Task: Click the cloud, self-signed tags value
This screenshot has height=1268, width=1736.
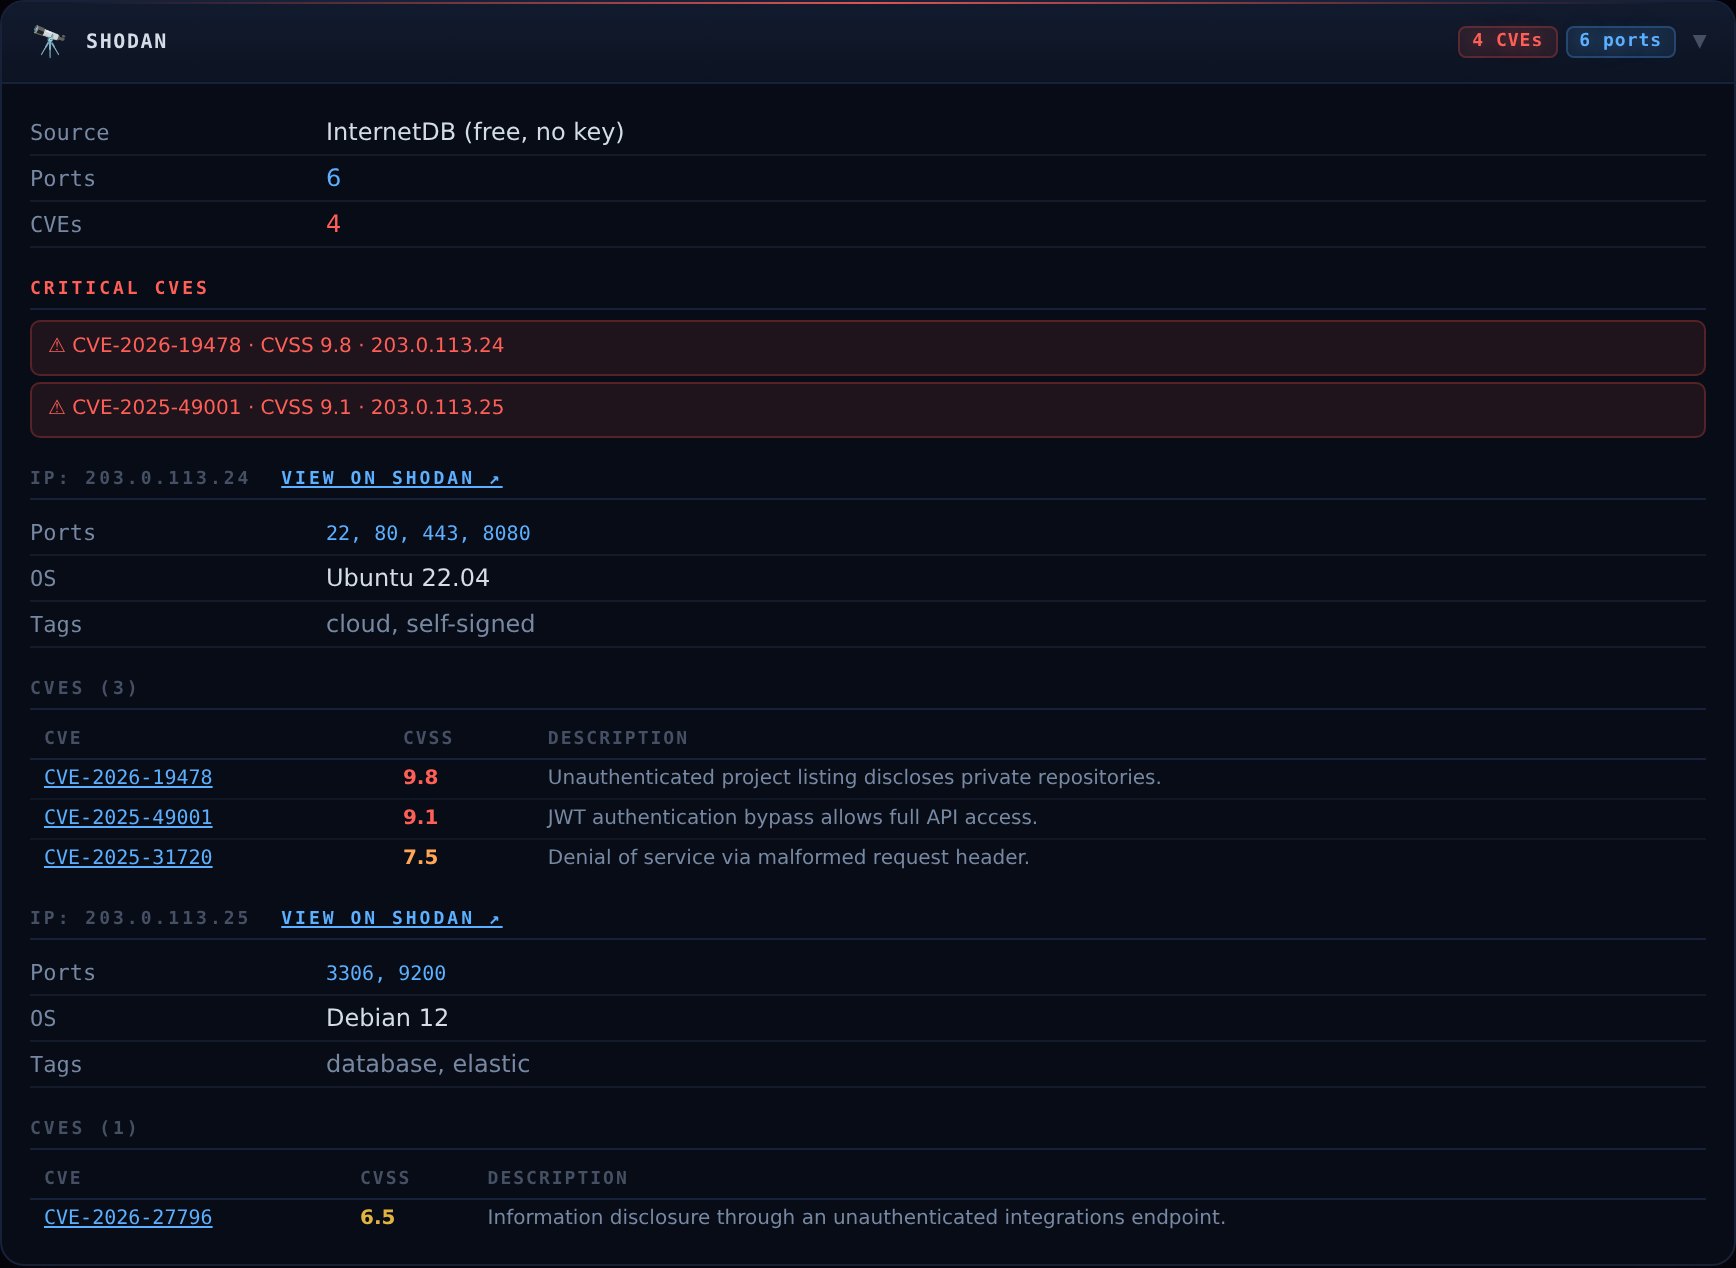Action: pyautogui.click(x=430, y=624)
